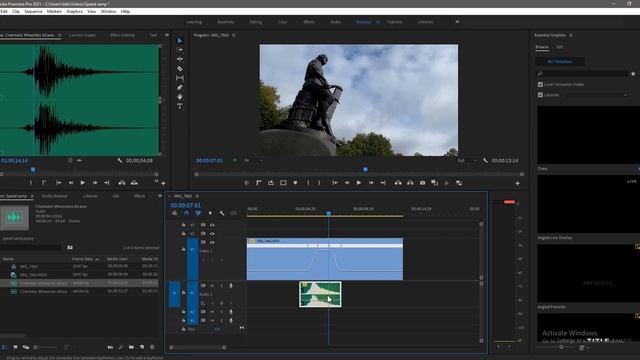This screenshot has width=640, height=360.
Task: Open Timeline sequence panel menu
Action: (x=197, y=196)
